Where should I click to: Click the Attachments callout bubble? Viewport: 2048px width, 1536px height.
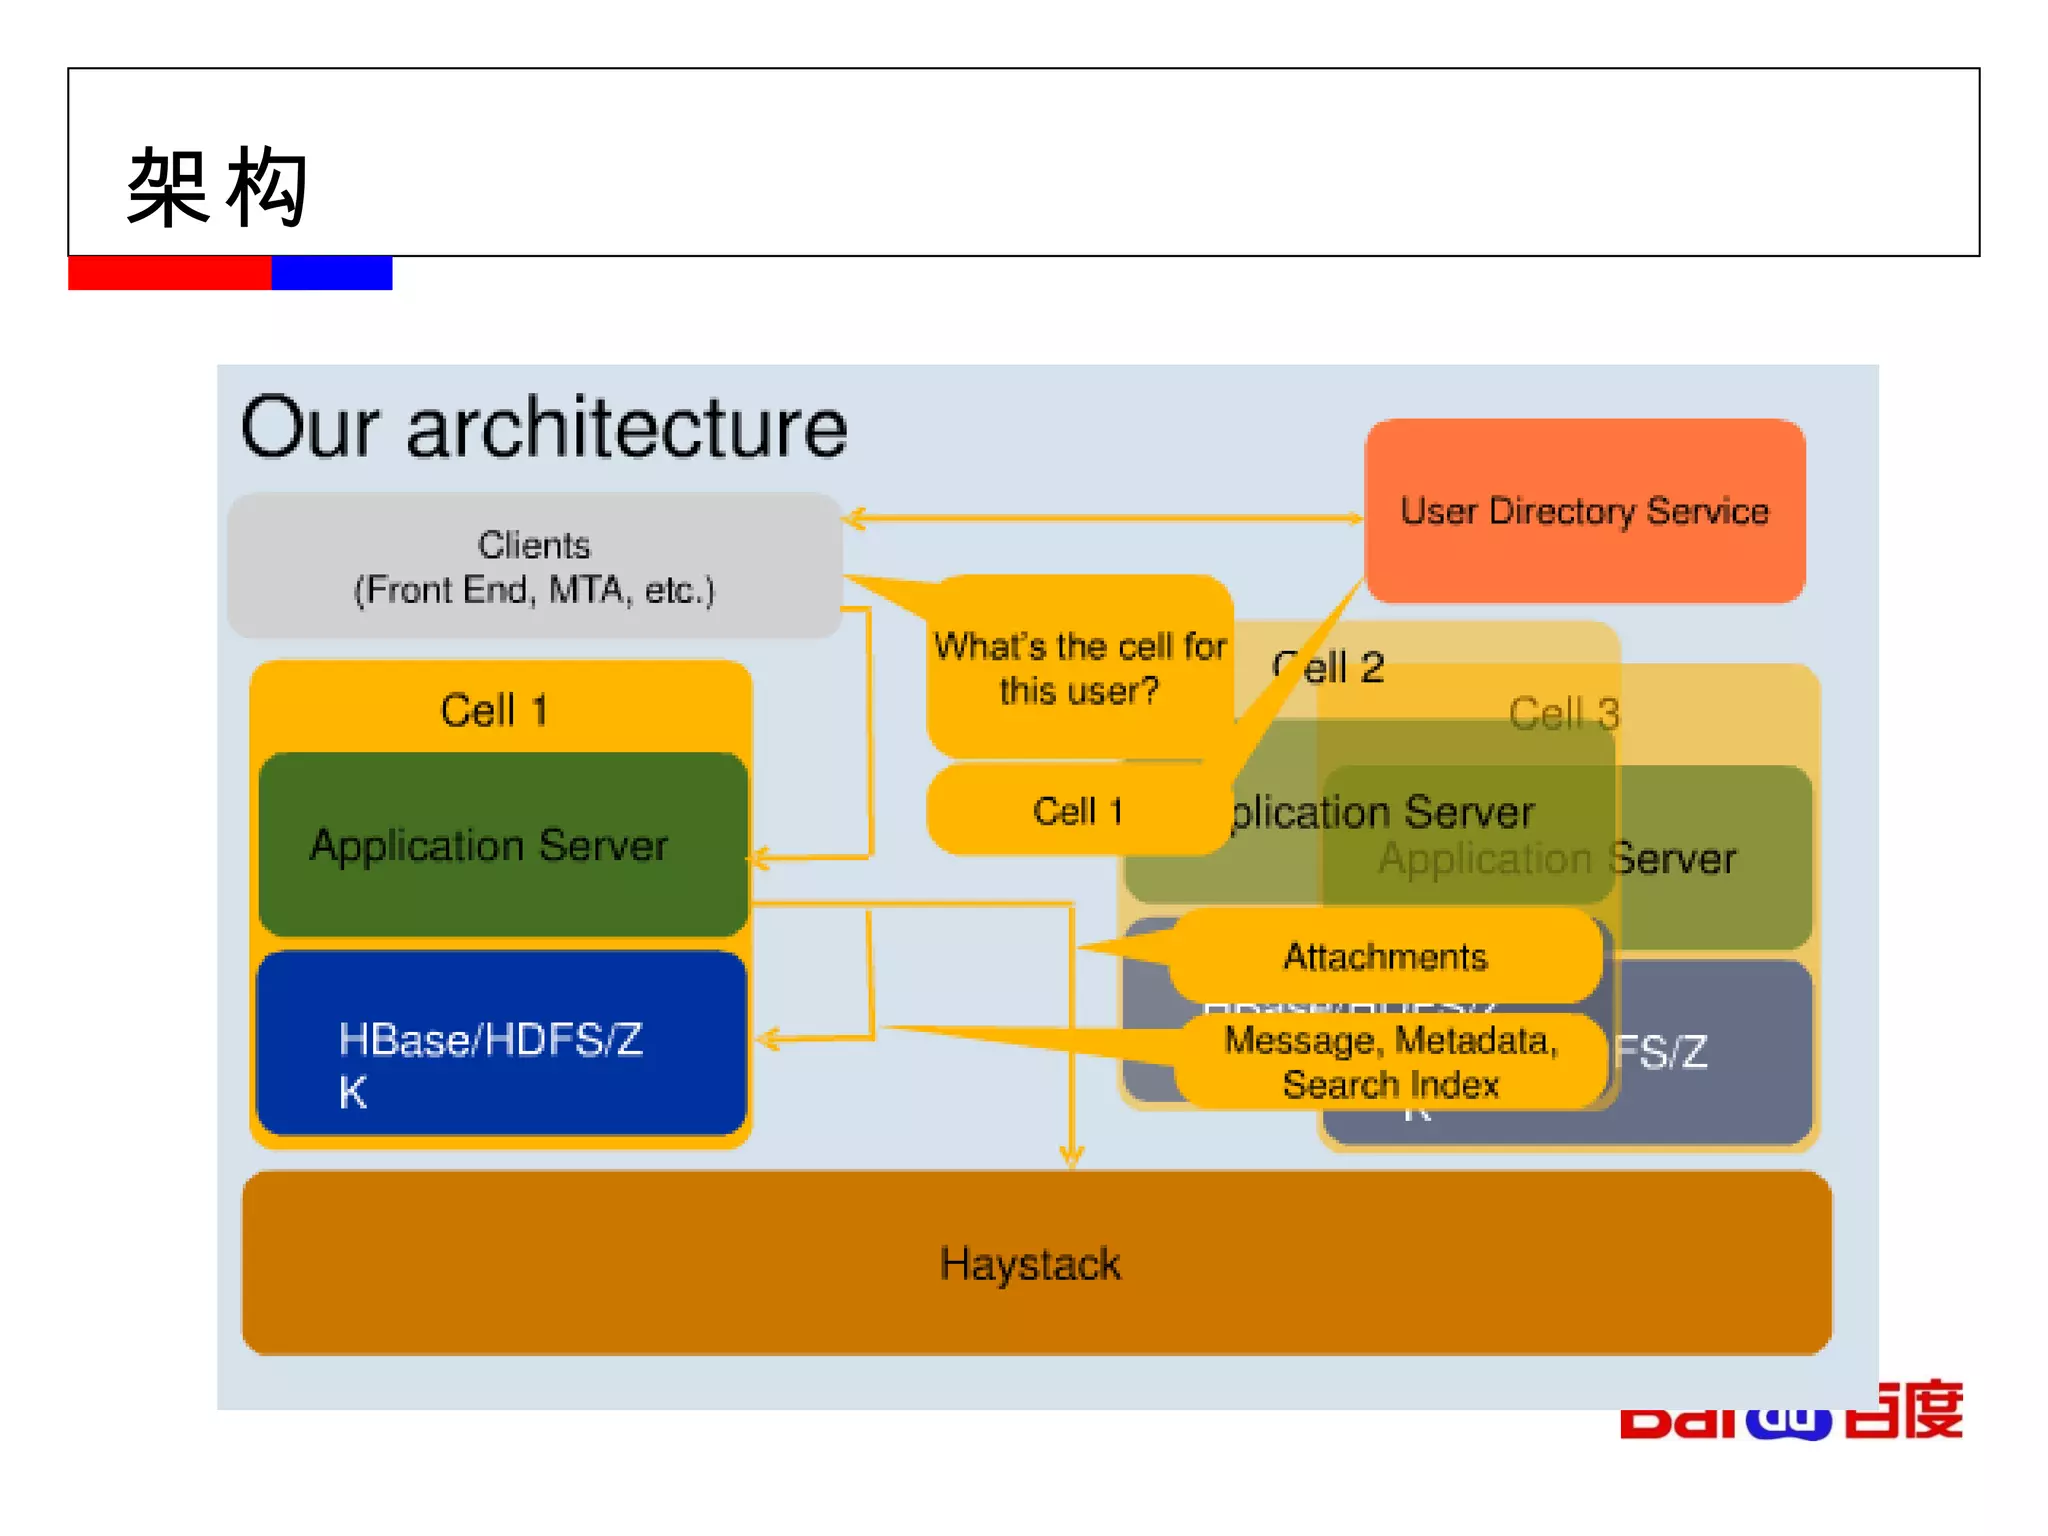(x=1385, y=956)
